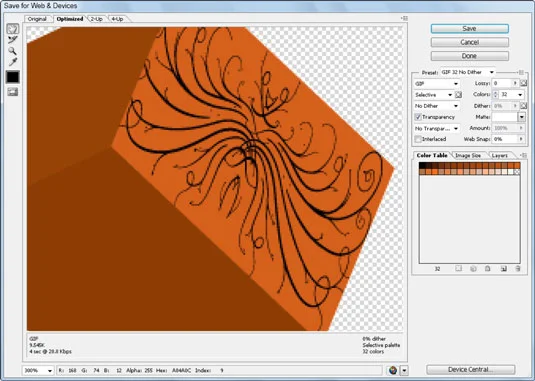The image size is (535, 381).
Task: Open the Web Snap slider arrow
Action: [x=521, y=139]
